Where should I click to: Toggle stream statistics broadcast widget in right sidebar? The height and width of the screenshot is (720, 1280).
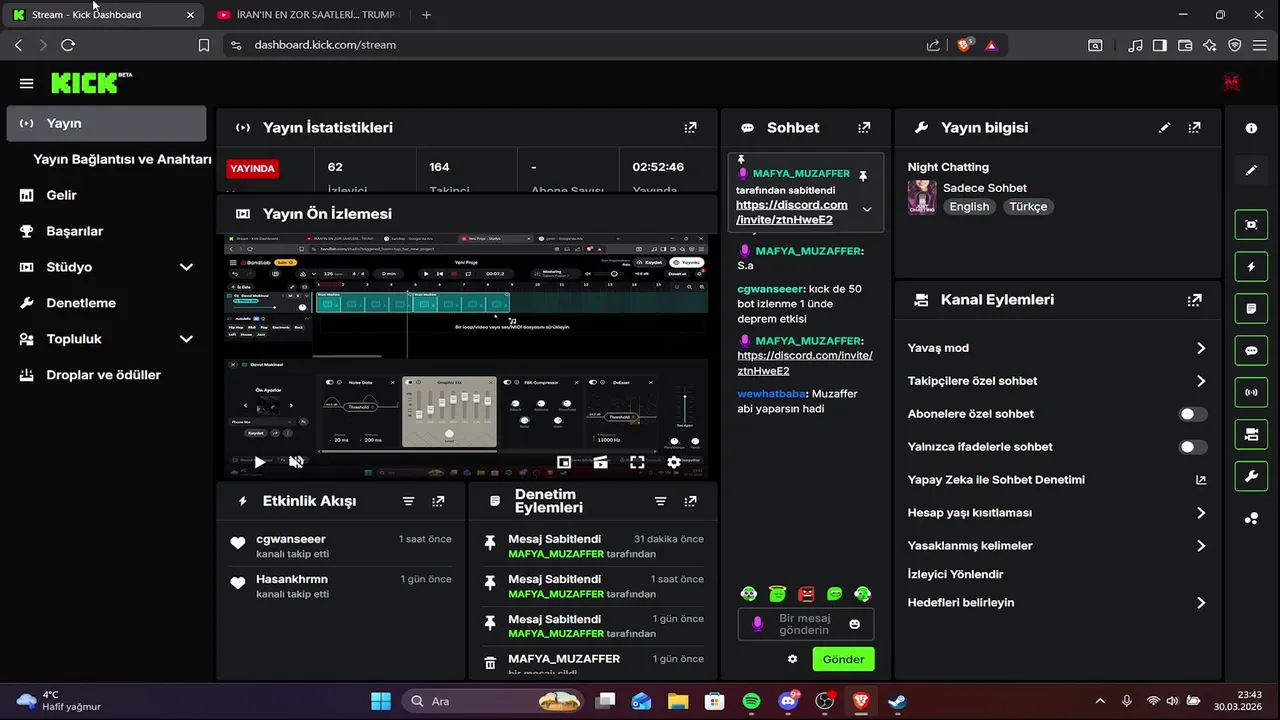point(1251,392)
